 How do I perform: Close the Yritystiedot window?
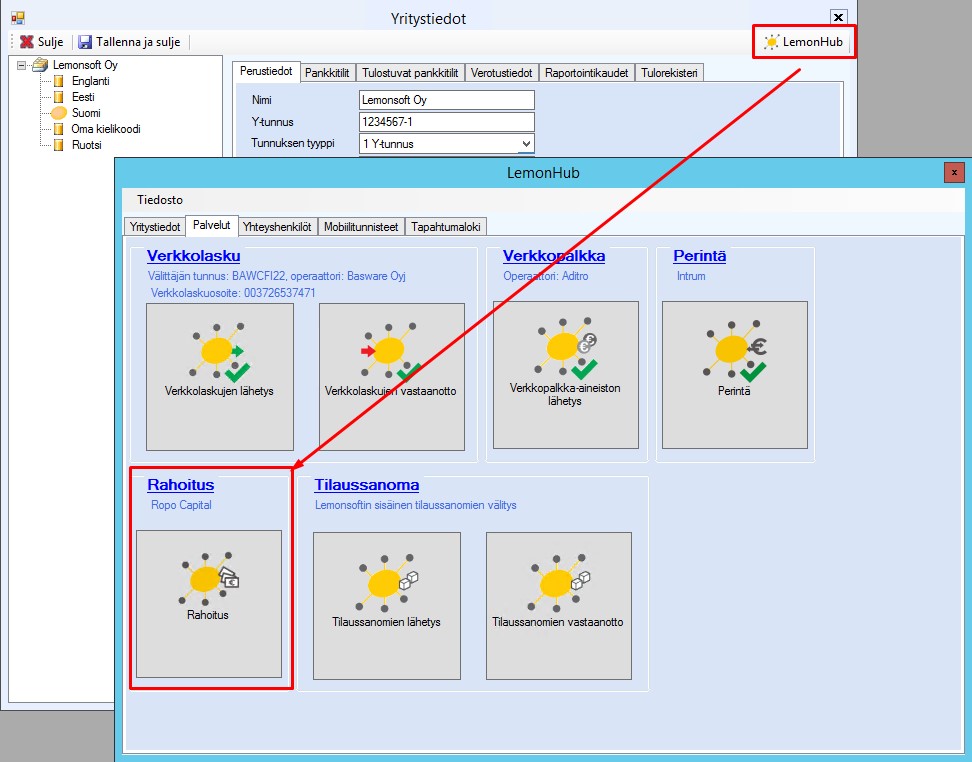click(x=838, y=17)
